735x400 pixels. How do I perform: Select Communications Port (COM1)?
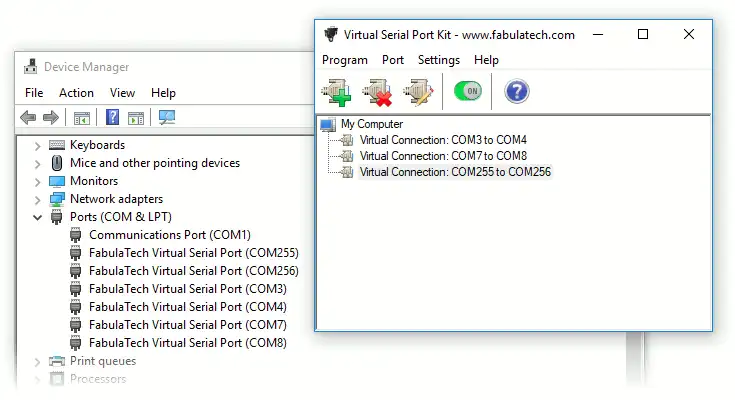(x=169, y=235)
